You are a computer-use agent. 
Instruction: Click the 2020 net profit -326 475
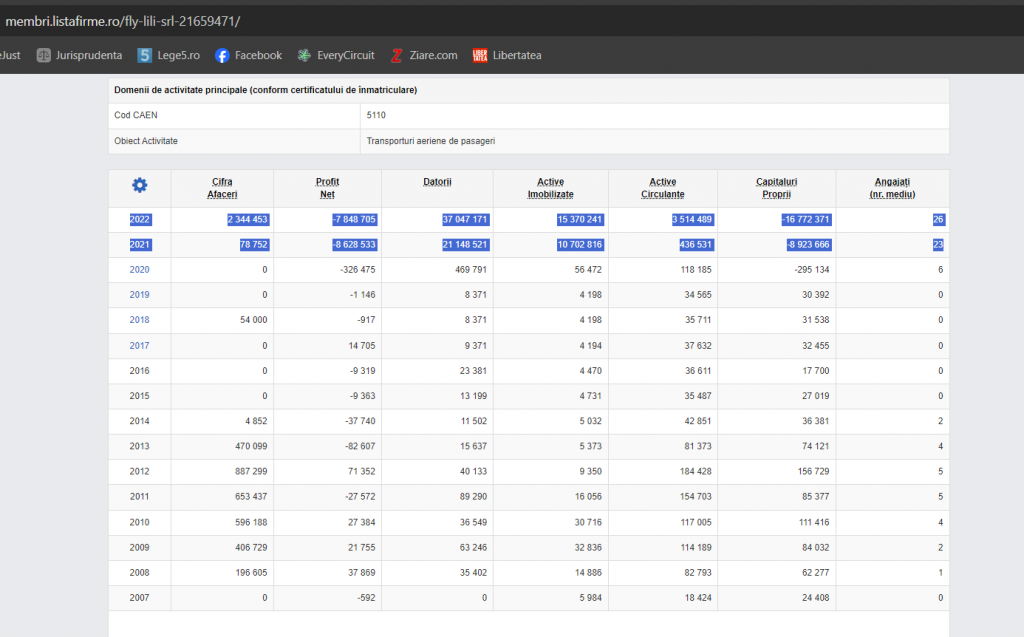click(358, 270)
